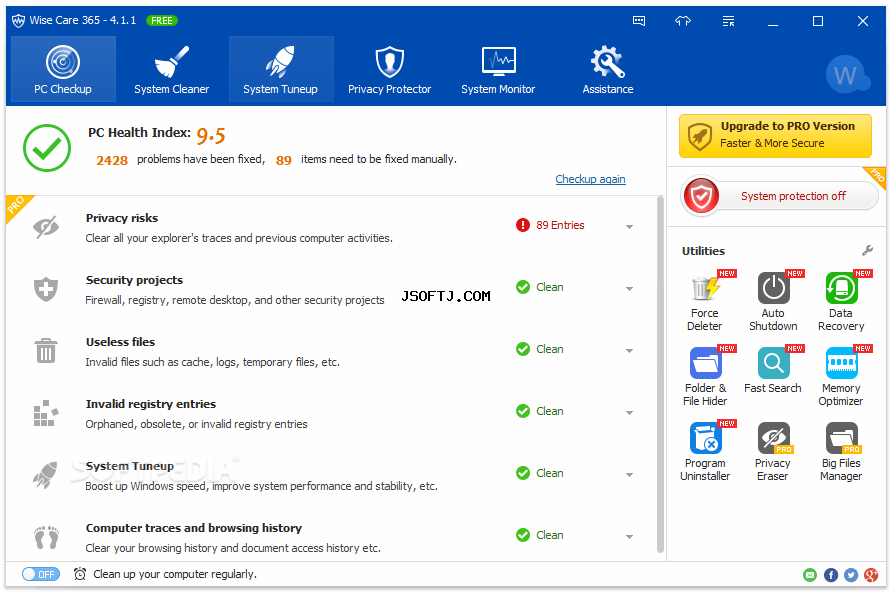This screenshot has width=892, height=592.
Task: Expand the System Tuneup row arrow
Action: click(x=629, y=475)
